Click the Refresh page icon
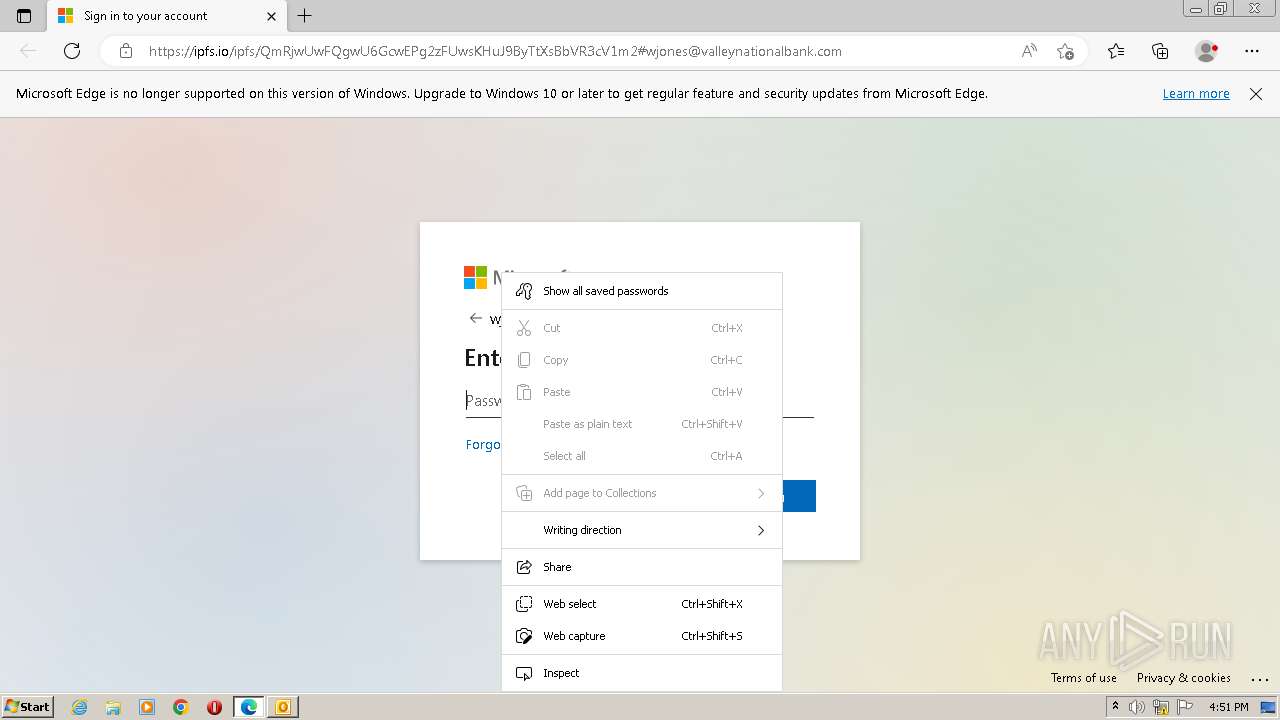1280x720 pixels. click(x=72, y=51)
